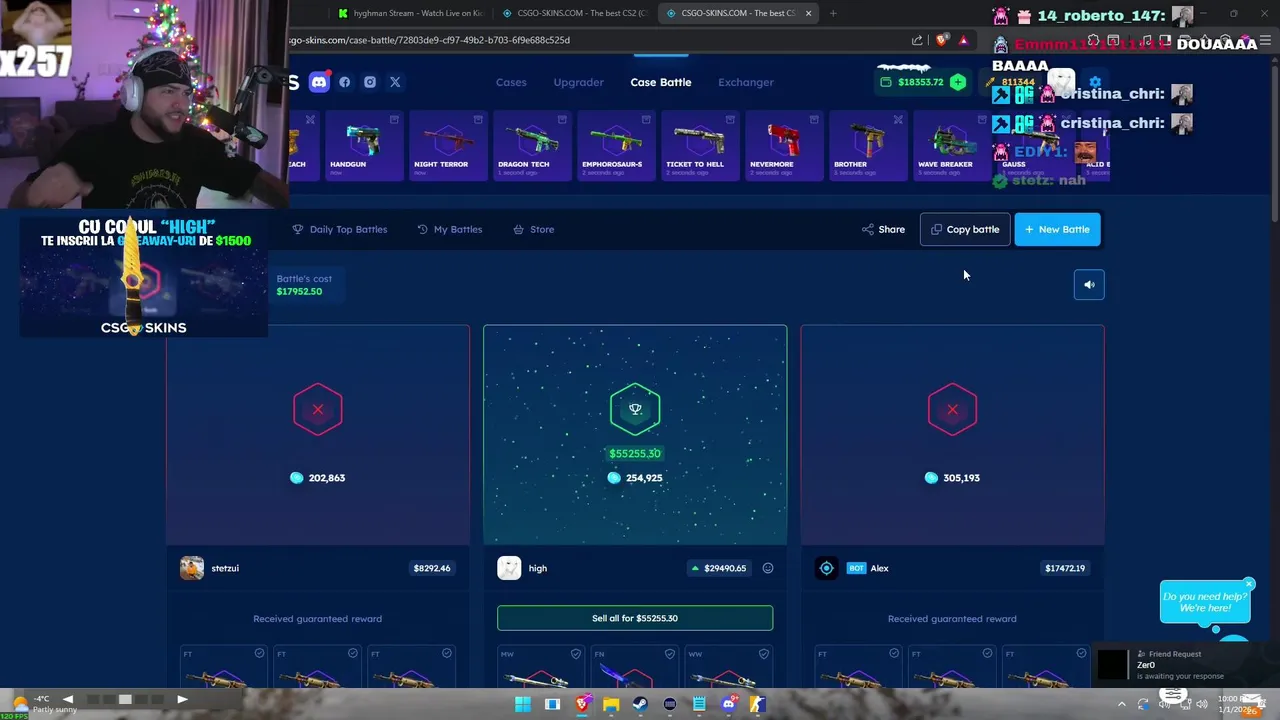Click the Emphorosaur-S live drop card

[x=614, y=146]
